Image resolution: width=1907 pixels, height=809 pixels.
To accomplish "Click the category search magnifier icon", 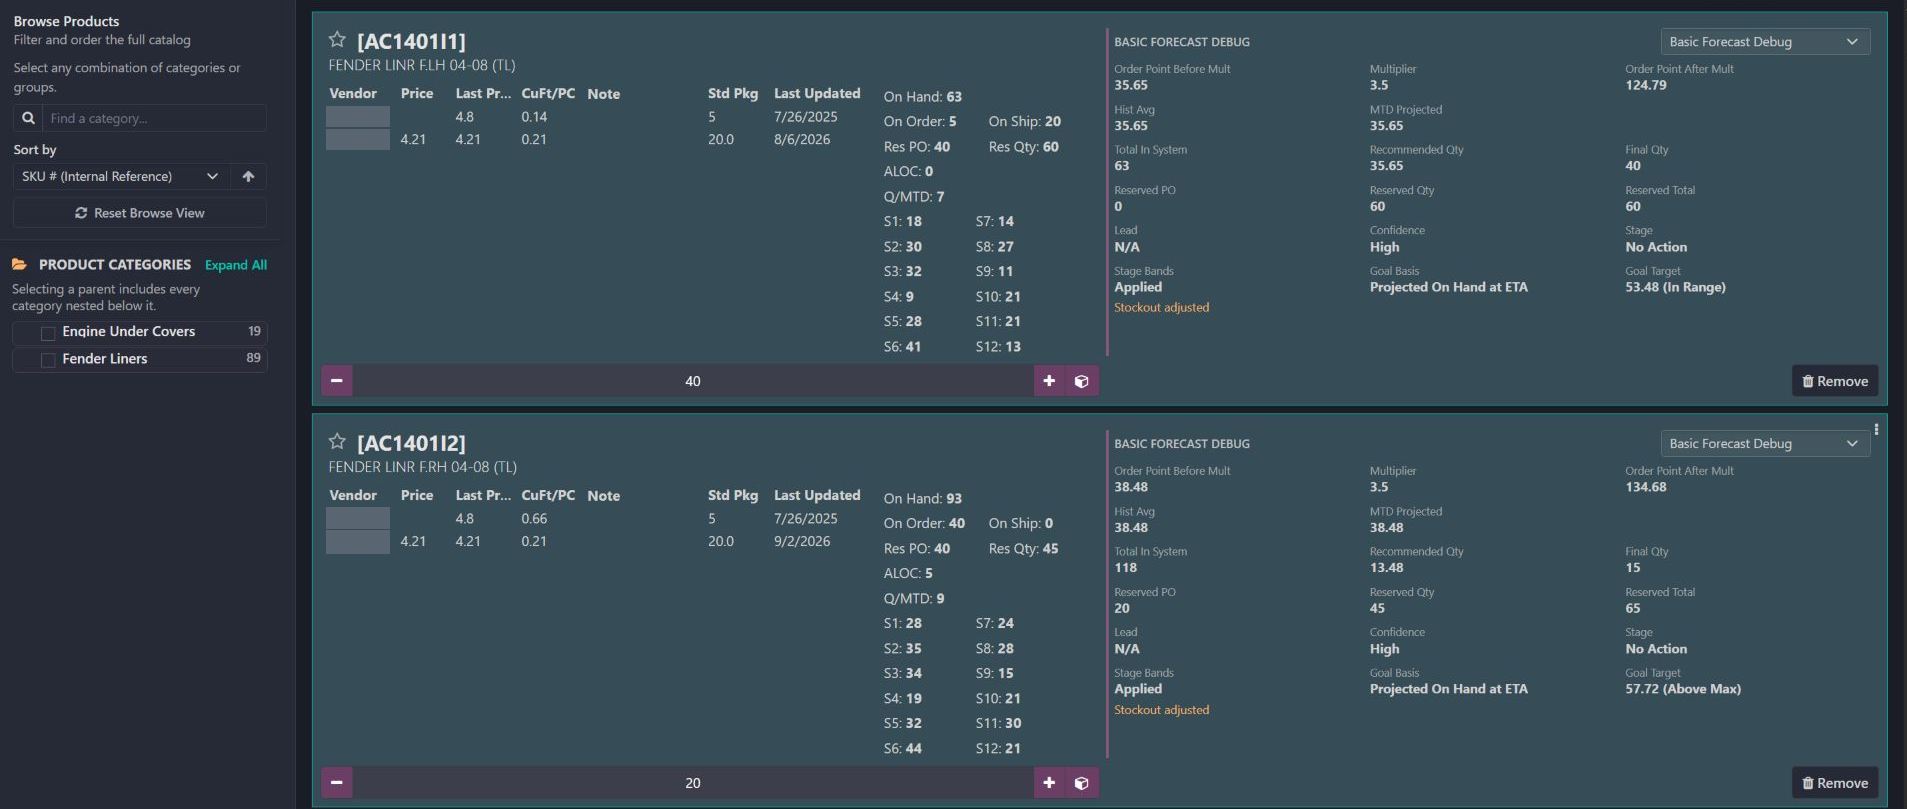I will coord(28,118).
